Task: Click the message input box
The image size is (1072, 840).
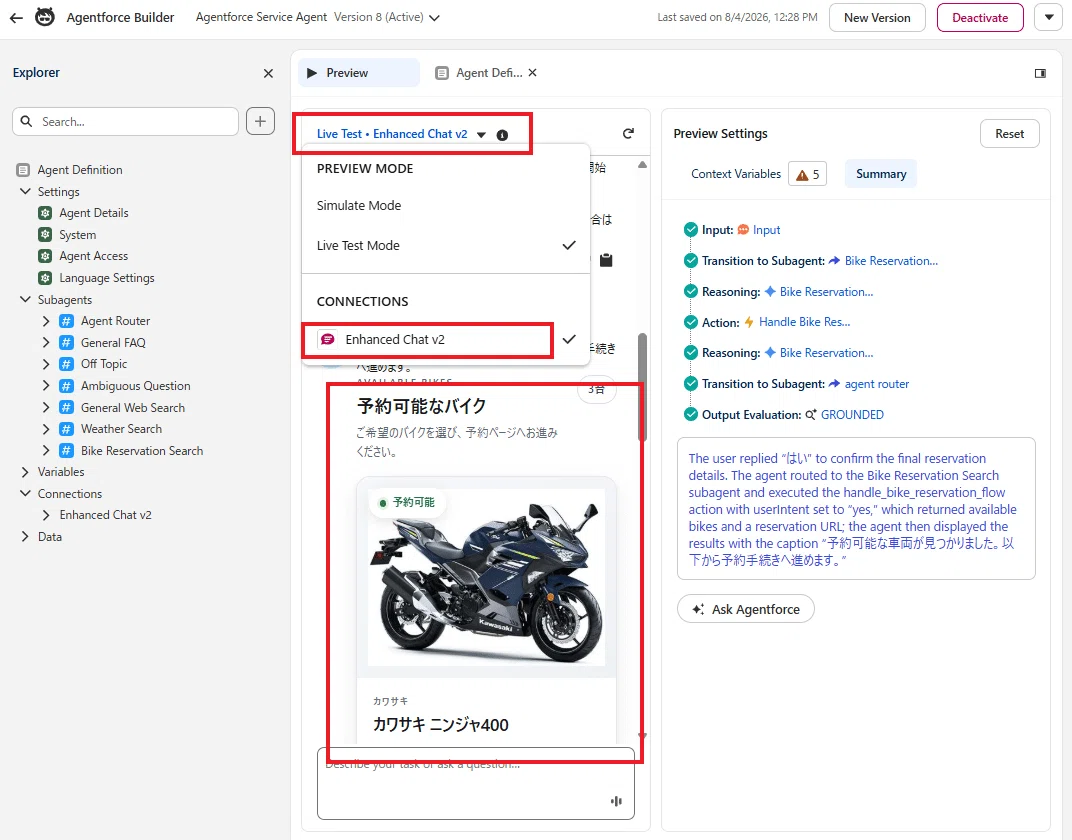Action: pyautogui.click(x=475, y=783)
